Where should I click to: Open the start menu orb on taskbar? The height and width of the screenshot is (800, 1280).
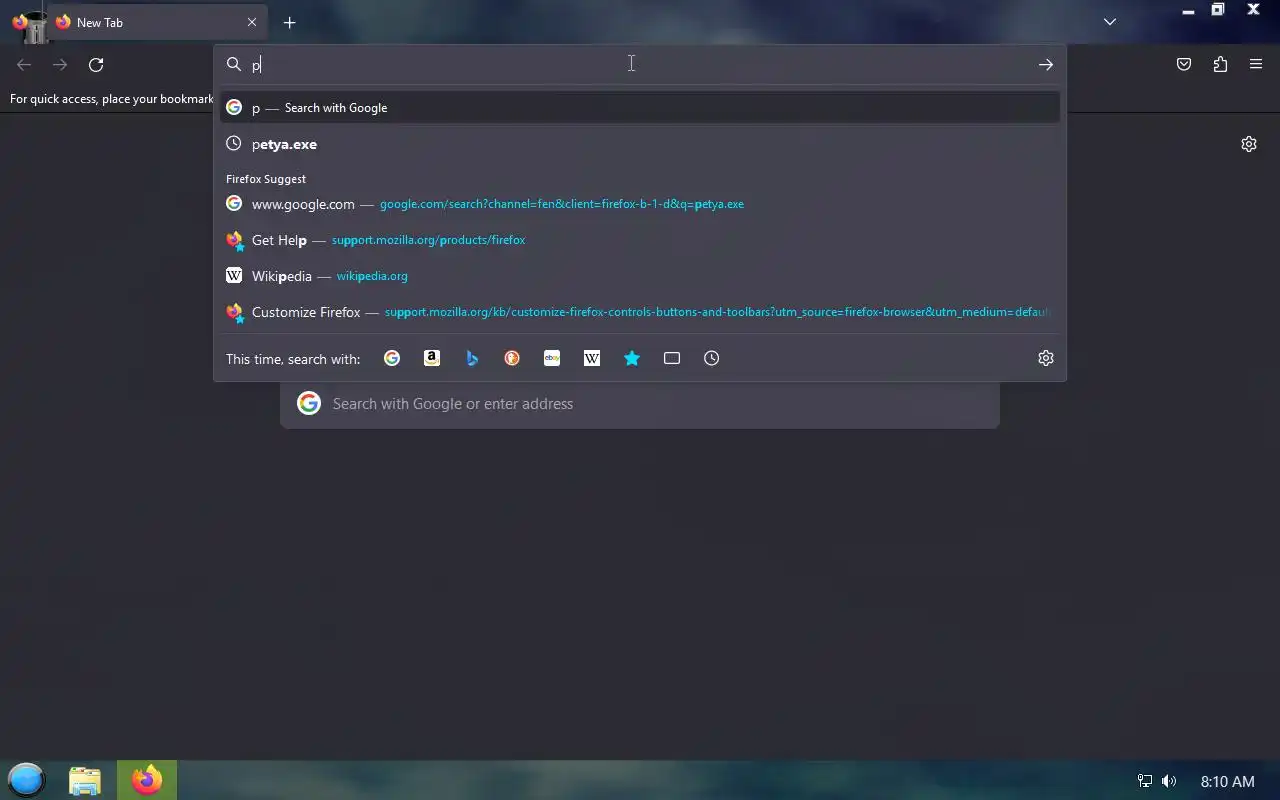coord(26,780)
